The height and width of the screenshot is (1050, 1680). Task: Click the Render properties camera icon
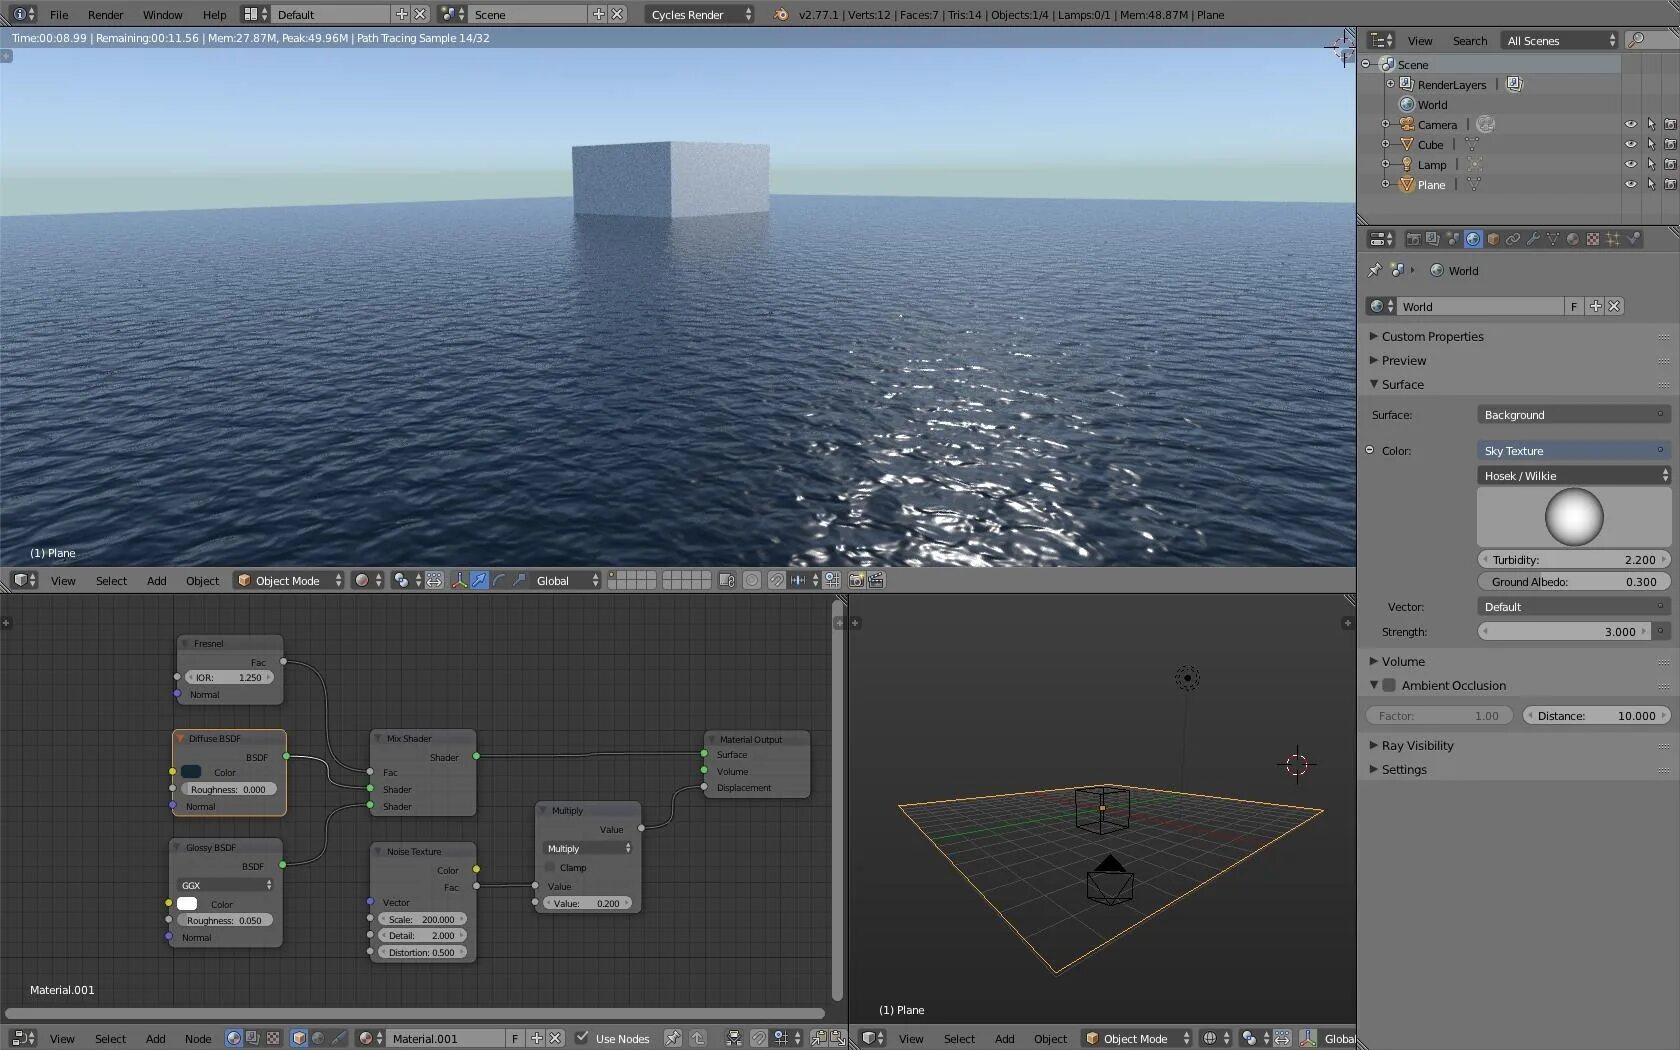click(1413, 239)
